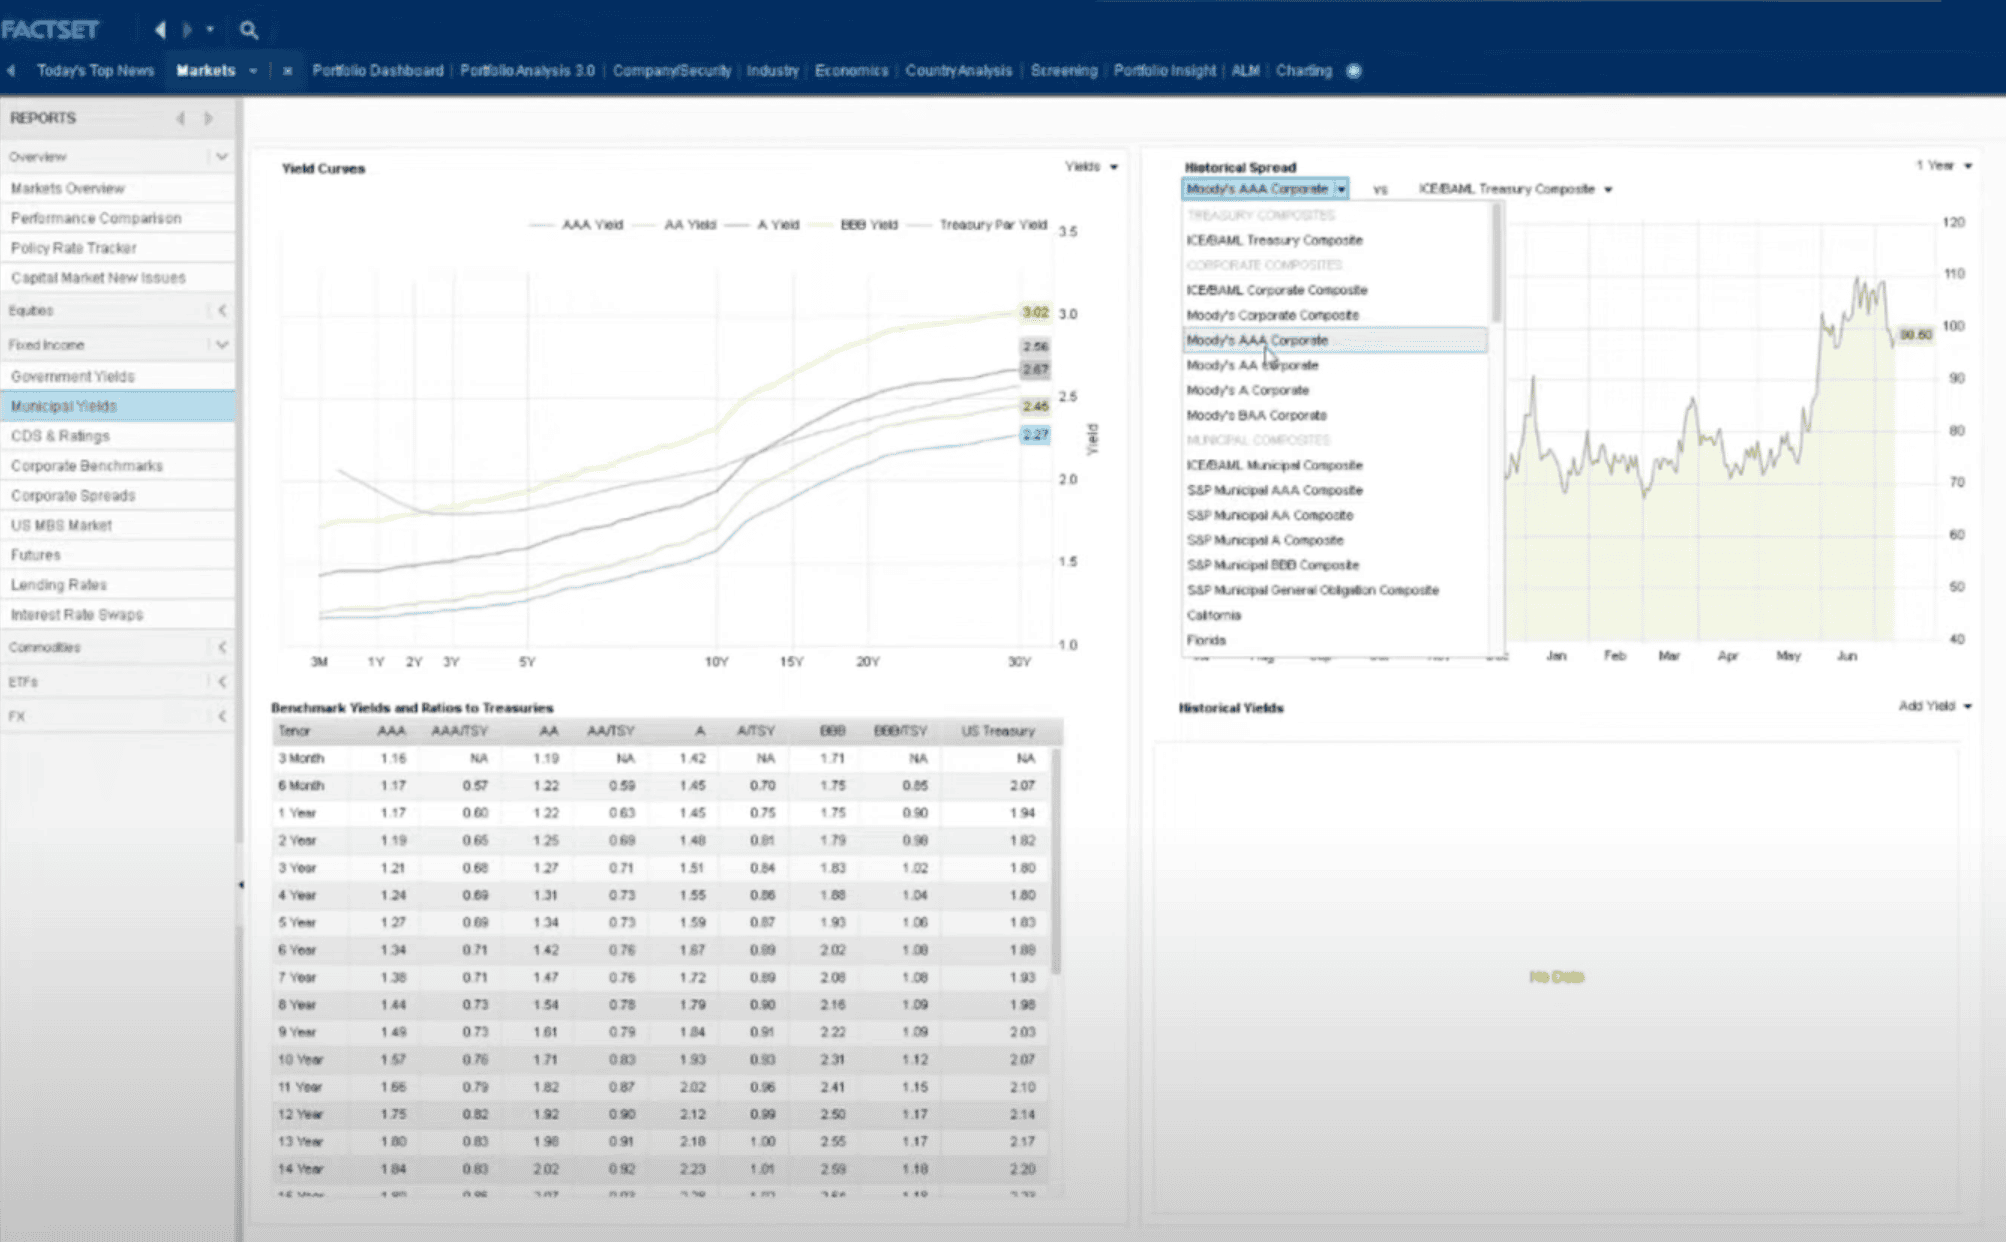Screen dimensions: 2006x1242
Task: Open the Yields dropdown on Yield Curves chart
Action: [1091, 167]
